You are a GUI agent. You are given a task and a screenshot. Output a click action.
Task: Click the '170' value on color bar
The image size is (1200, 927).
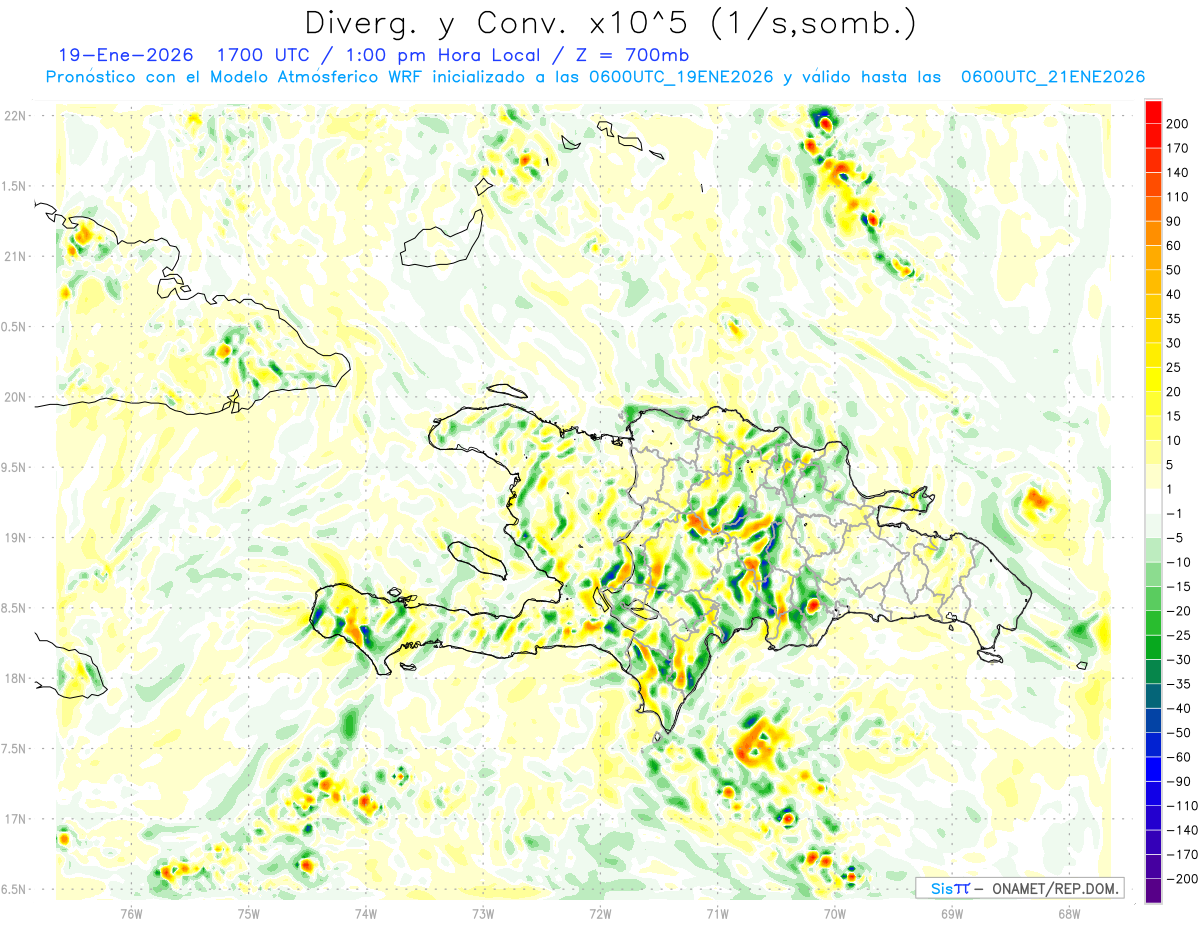coord(1177,148)
